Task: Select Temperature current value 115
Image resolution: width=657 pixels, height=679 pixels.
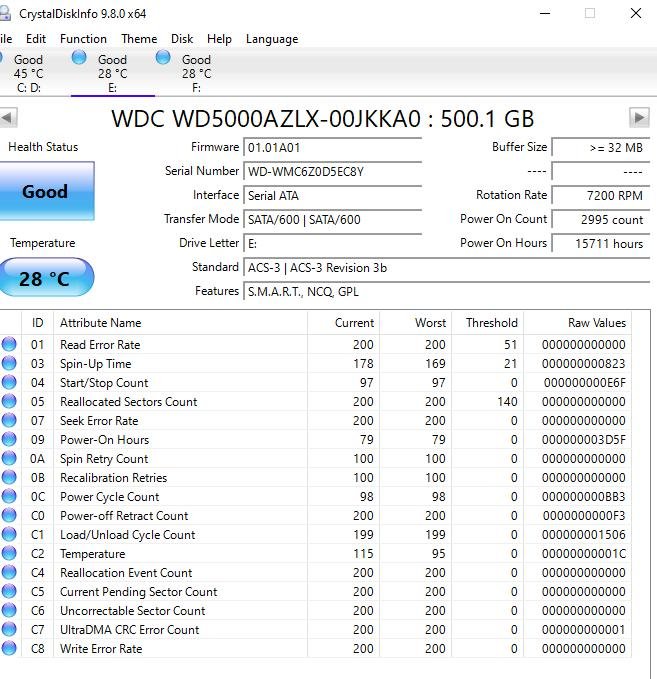Action: 363,554
